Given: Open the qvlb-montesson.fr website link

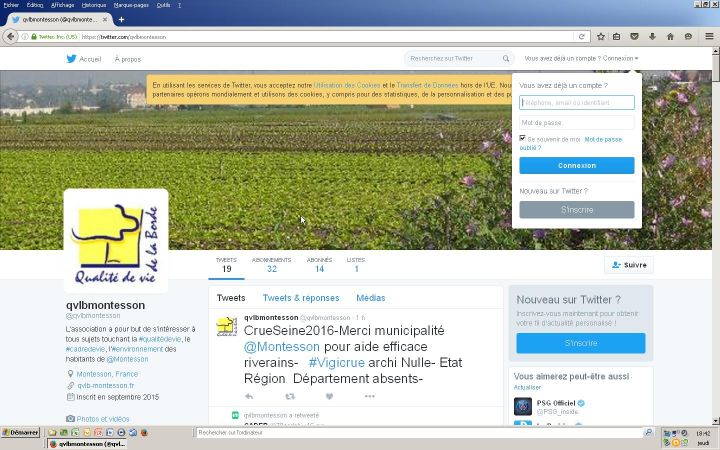Looking at the screenshot, I should pyautogui.click(x=106, y=386).
